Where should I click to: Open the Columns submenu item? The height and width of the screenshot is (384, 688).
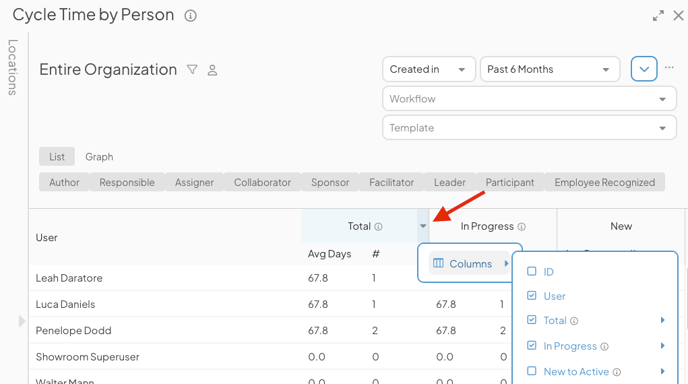click(x=469, y=263)
